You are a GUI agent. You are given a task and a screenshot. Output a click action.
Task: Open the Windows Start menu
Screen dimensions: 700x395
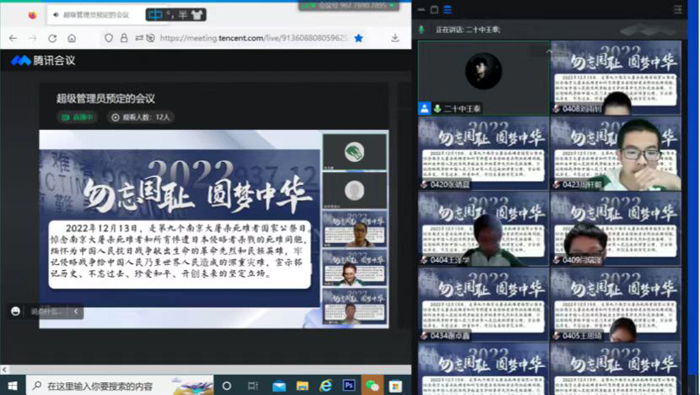[12, 386]
